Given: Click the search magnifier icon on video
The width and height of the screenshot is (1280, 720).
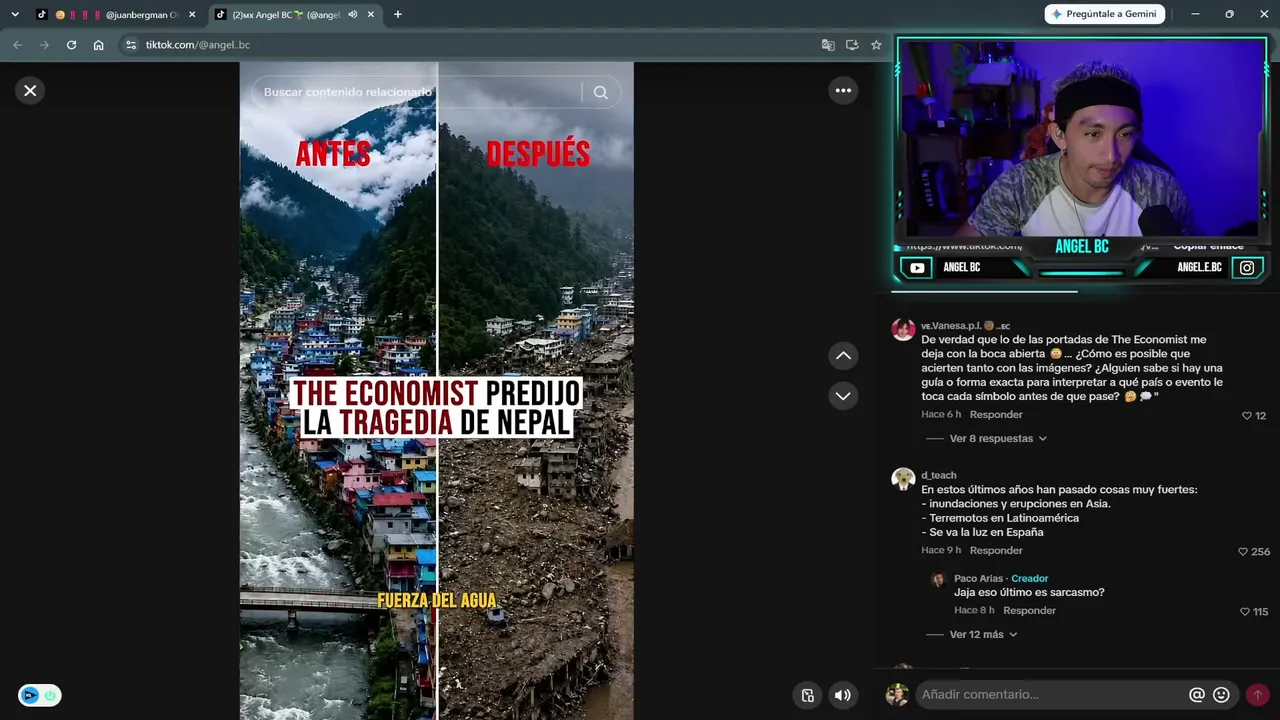Looking at the screenshot, I should (x=600, y=92).
